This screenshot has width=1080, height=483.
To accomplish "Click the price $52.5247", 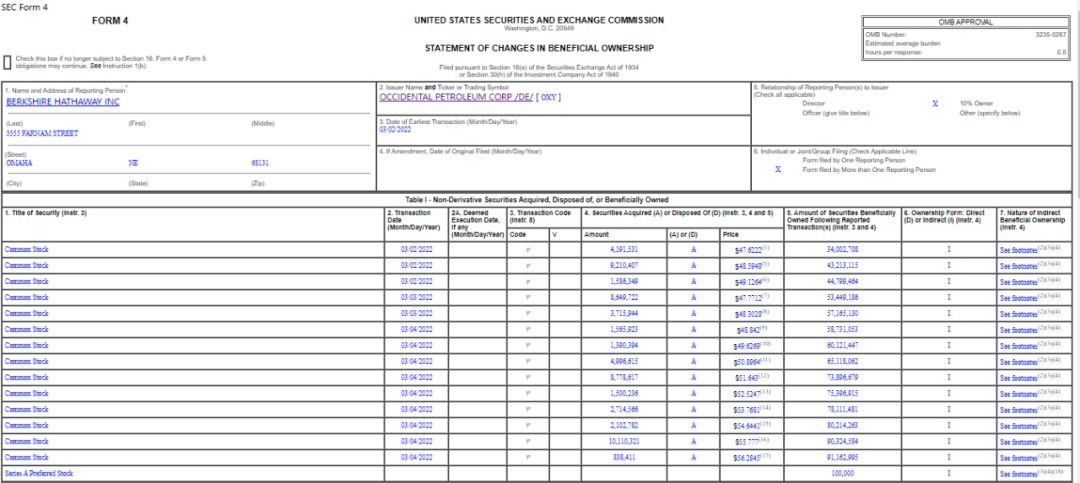I will (x=748, y=393).
